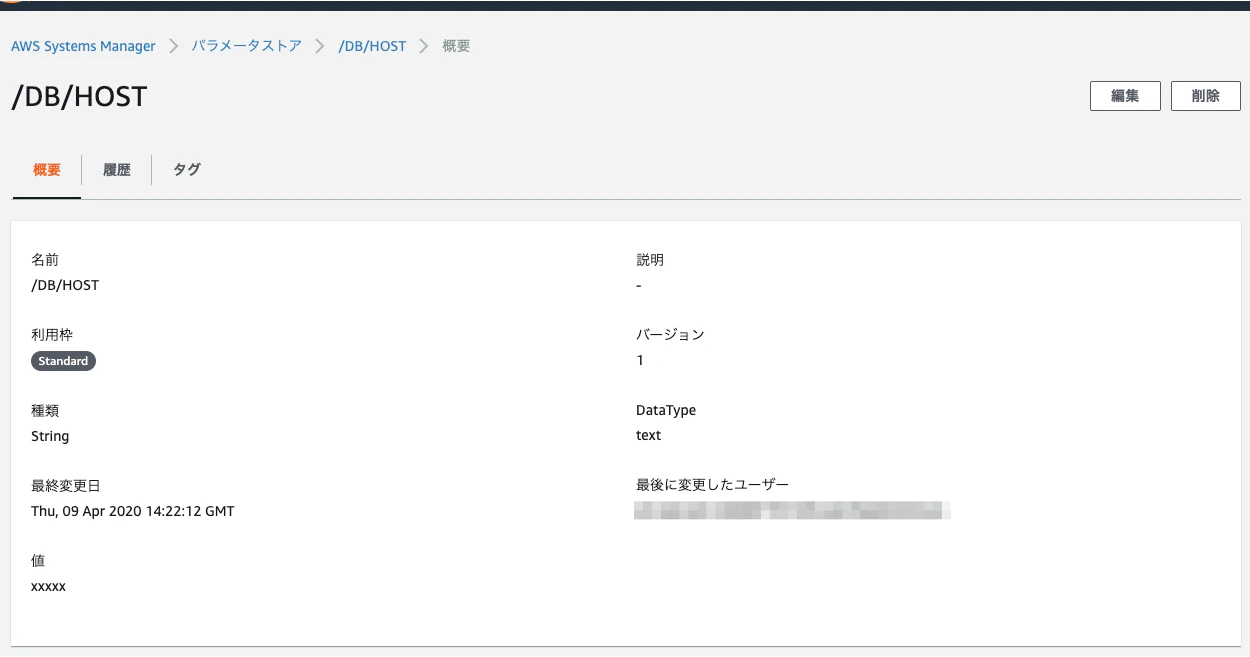Click the 概要 breadcrumb entry

coord(455,46)
